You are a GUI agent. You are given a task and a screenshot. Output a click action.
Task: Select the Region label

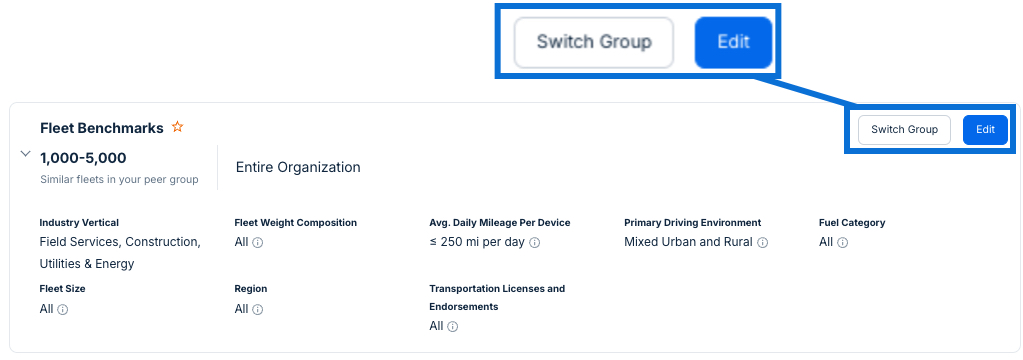tap(251, 288)
